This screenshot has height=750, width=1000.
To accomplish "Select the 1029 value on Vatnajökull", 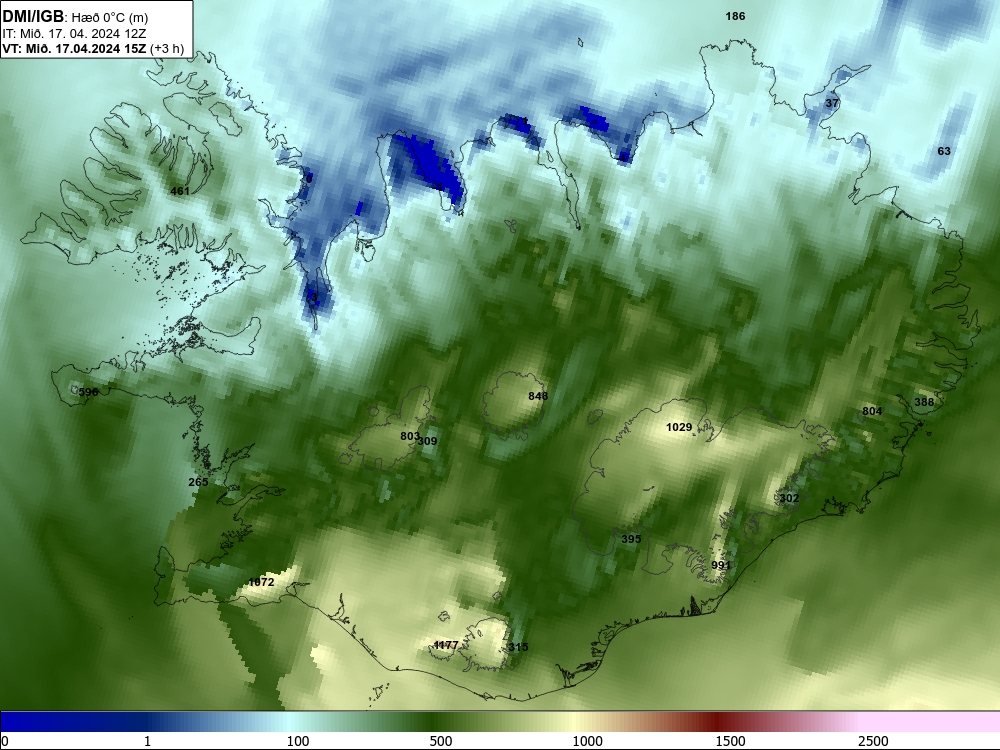I will coord(679,427).
